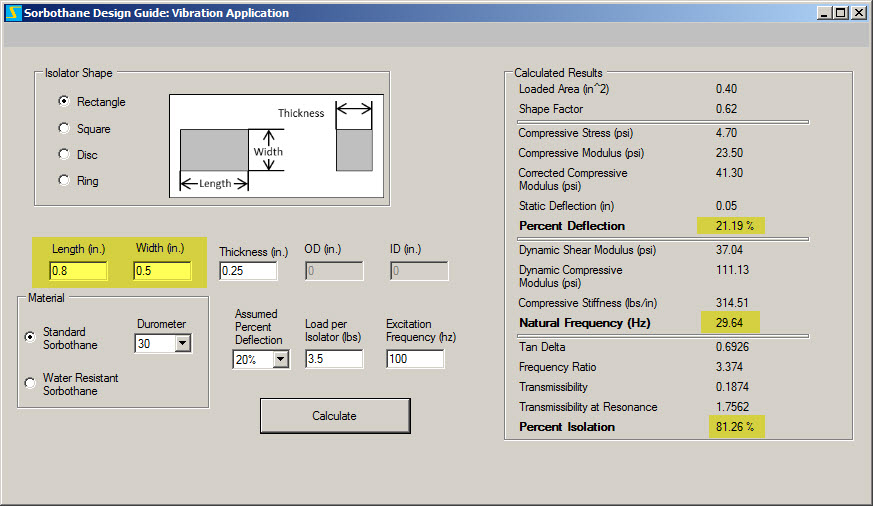
Task: Click the Length input field
Action: 78,271
